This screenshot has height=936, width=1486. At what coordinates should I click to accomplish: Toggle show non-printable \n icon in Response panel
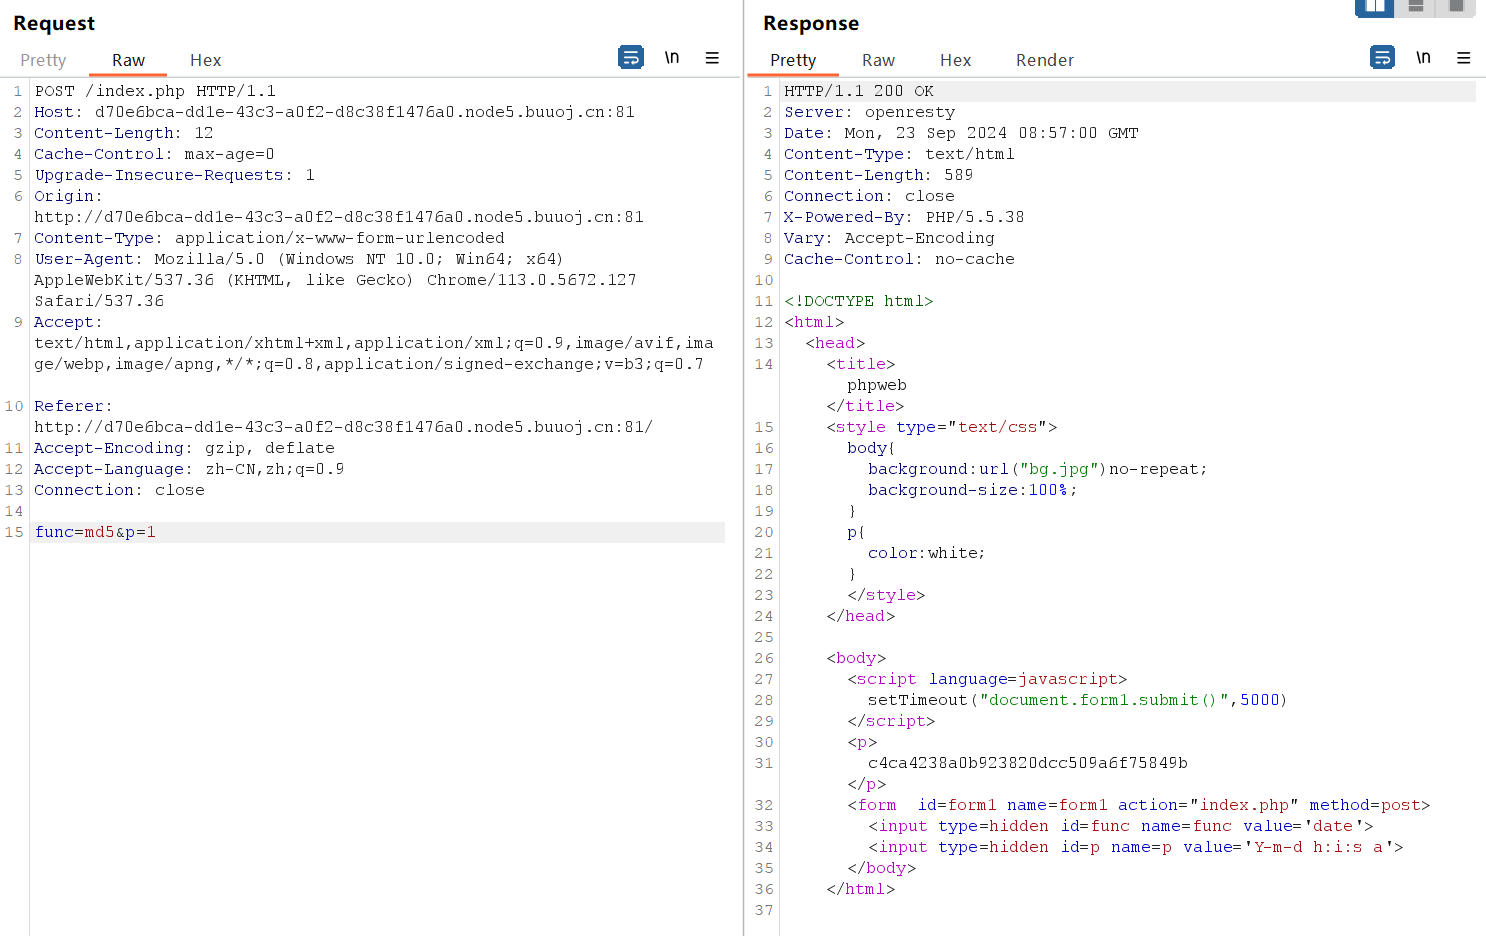tap(1423, 58)
